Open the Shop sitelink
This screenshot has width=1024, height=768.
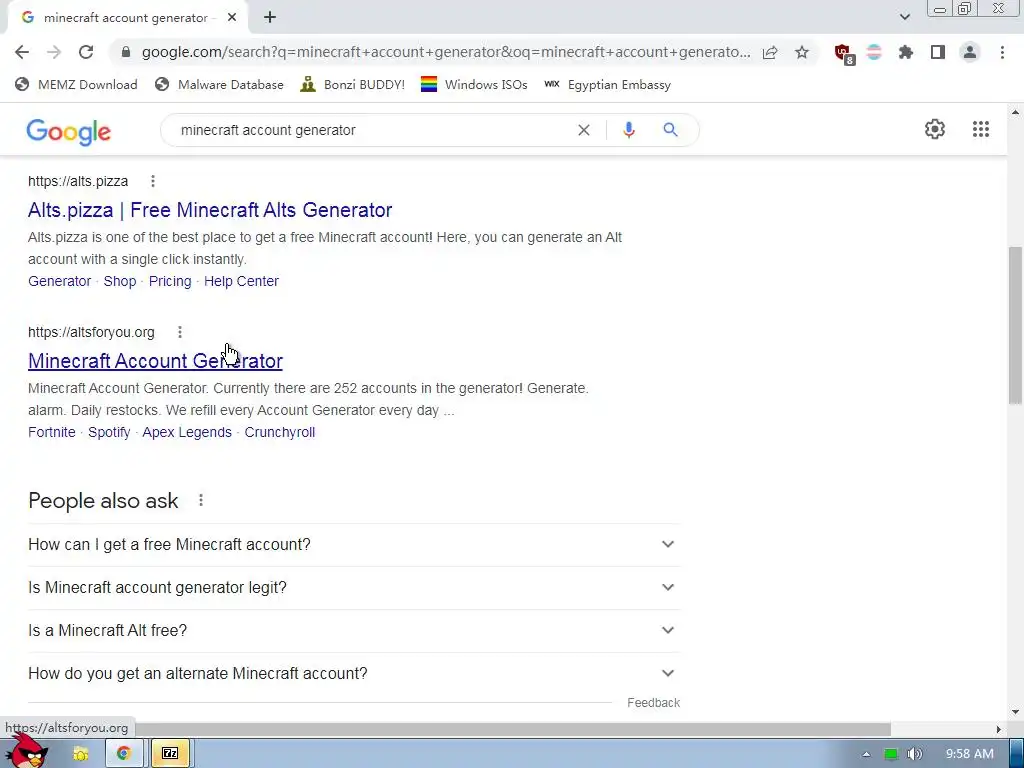[120, 281]
